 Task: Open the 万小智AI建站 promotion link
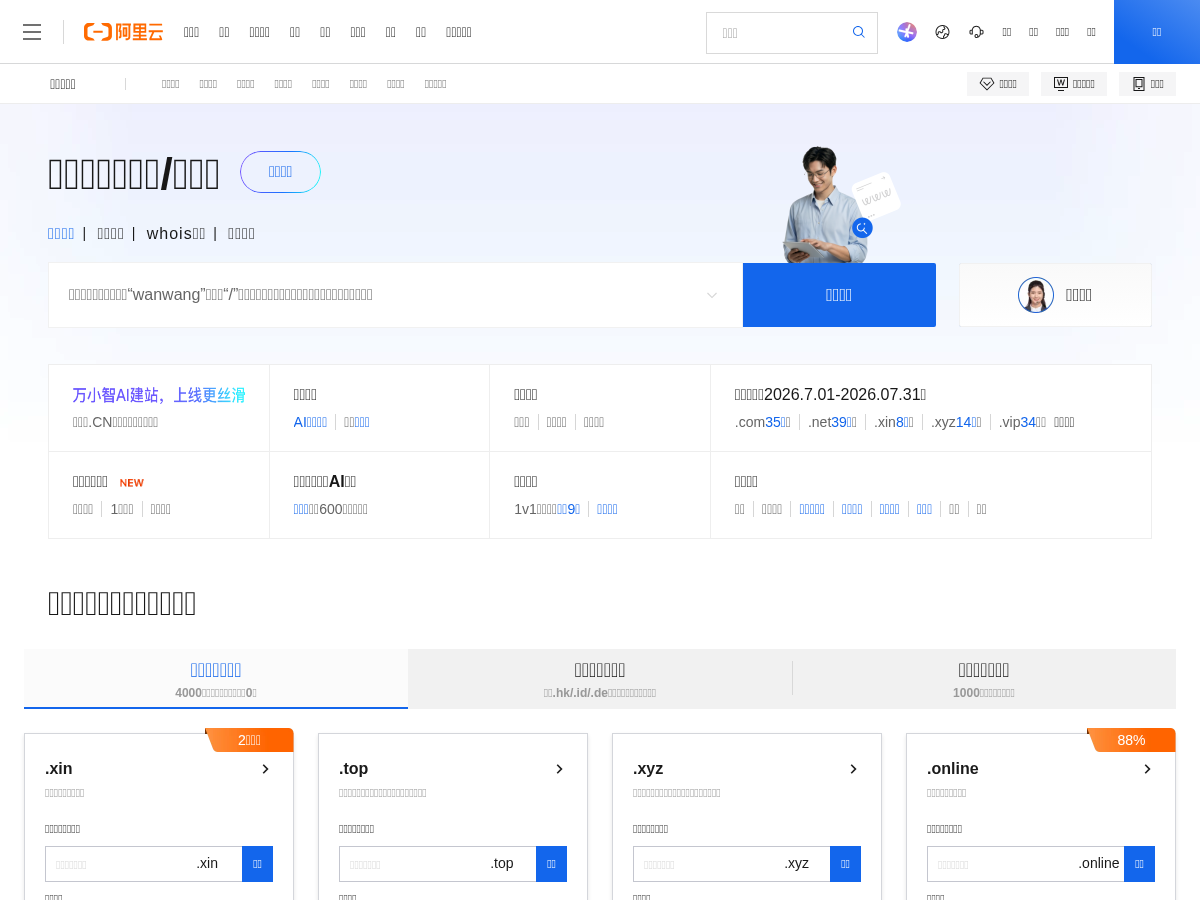(x=159, y=395)
